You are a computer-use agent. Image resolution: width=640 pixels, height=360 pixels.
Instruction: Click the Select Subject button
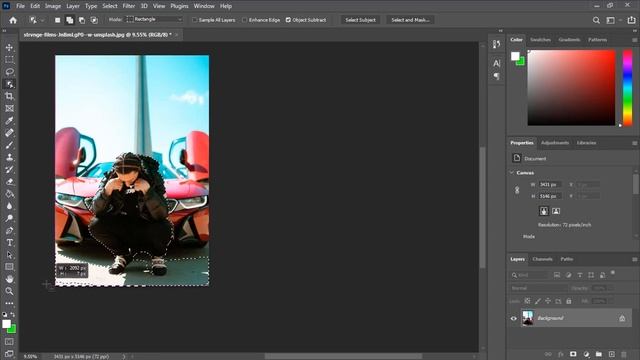tap(360, 20)
